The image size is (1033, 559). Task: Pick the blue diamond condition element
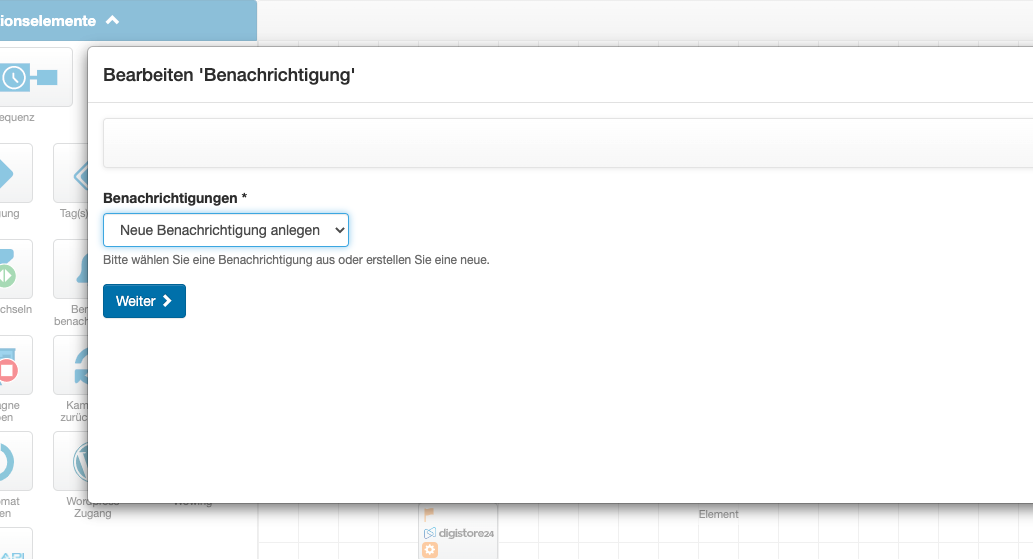click(14, 173)
